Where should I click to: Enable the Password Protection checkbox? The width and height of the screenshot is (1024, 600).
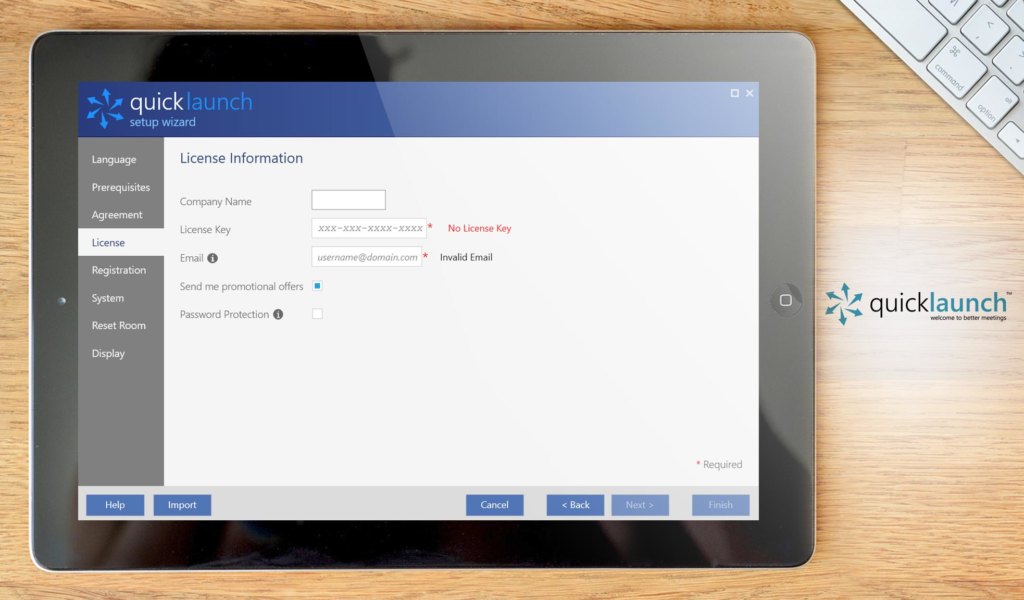tap(317, 314)
